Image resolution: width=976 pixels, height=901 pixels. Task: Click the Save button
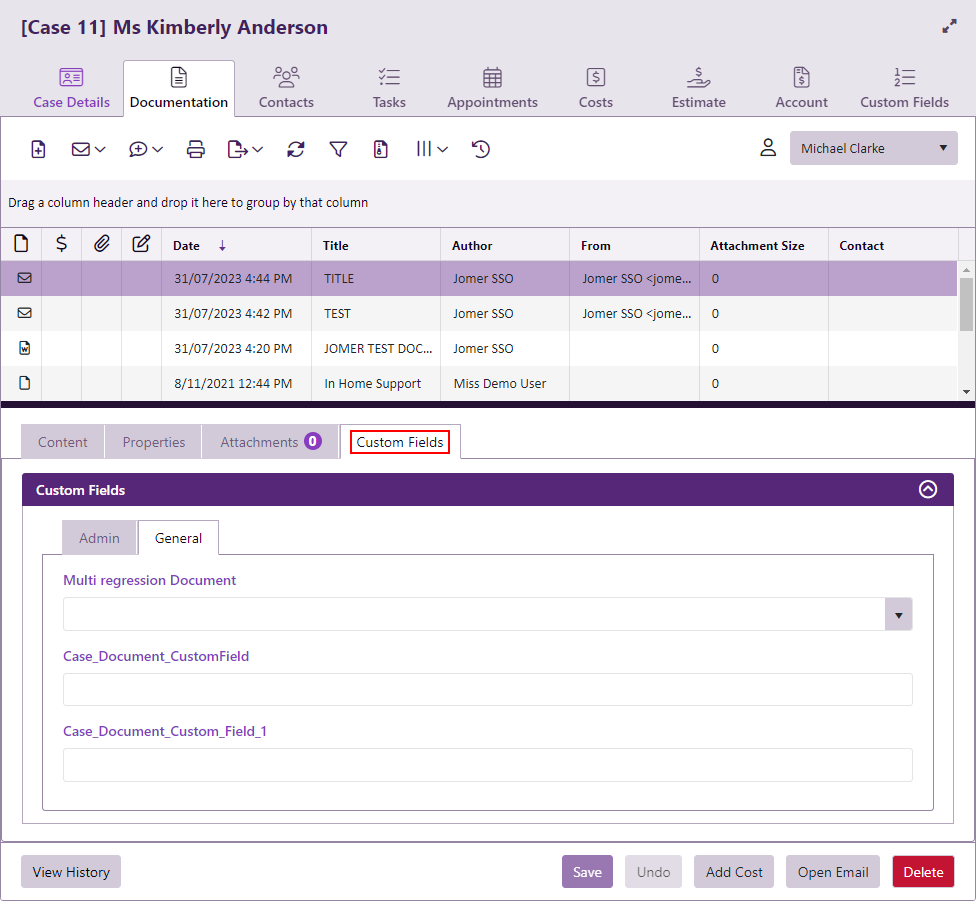point(587,872)
